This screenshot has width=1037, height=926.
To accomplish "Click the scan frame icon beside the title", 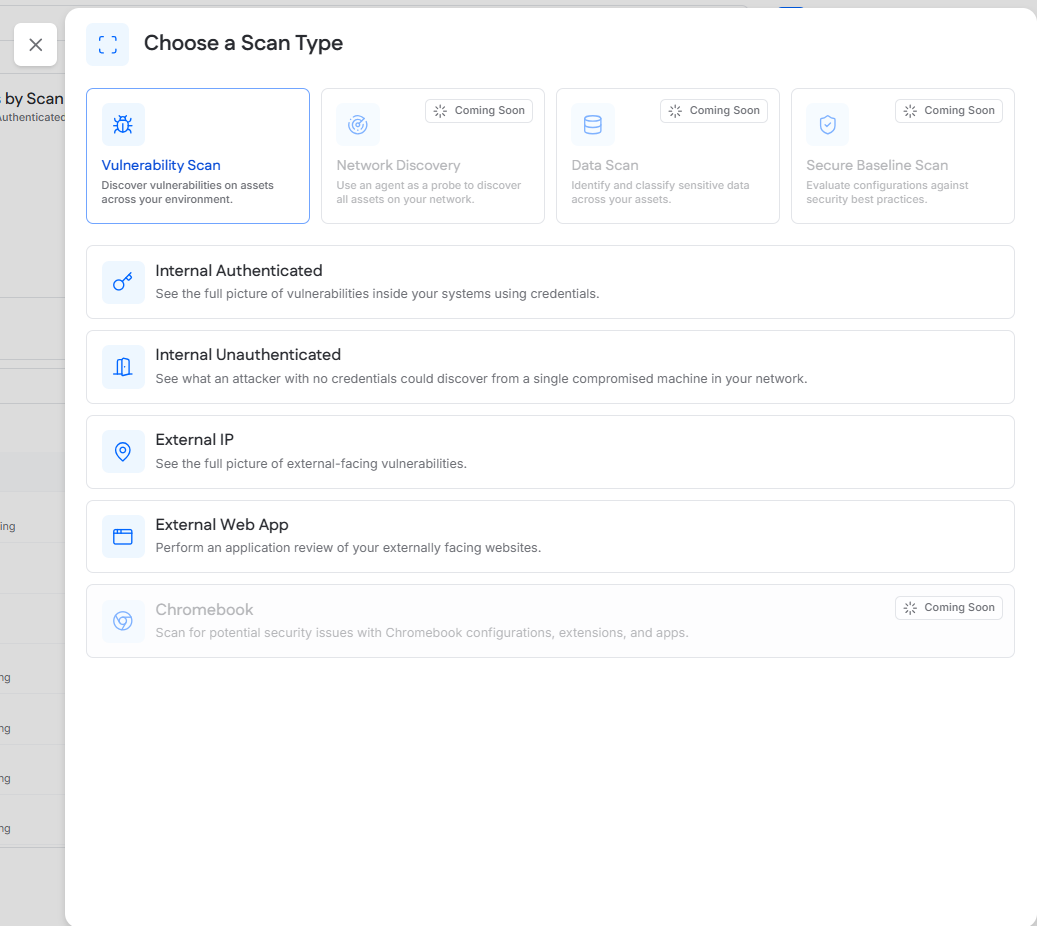I will 108,44.
